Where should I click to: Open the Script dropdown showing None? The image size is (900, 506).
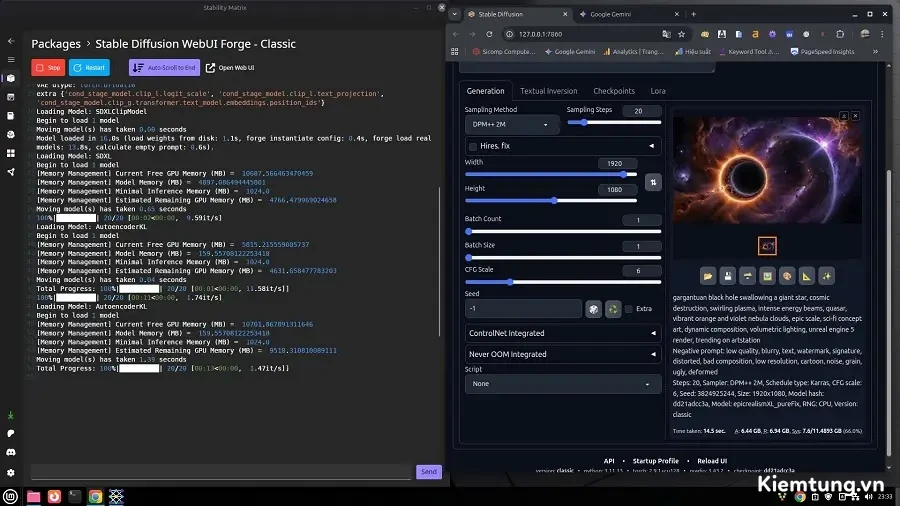tap(562, 384)
